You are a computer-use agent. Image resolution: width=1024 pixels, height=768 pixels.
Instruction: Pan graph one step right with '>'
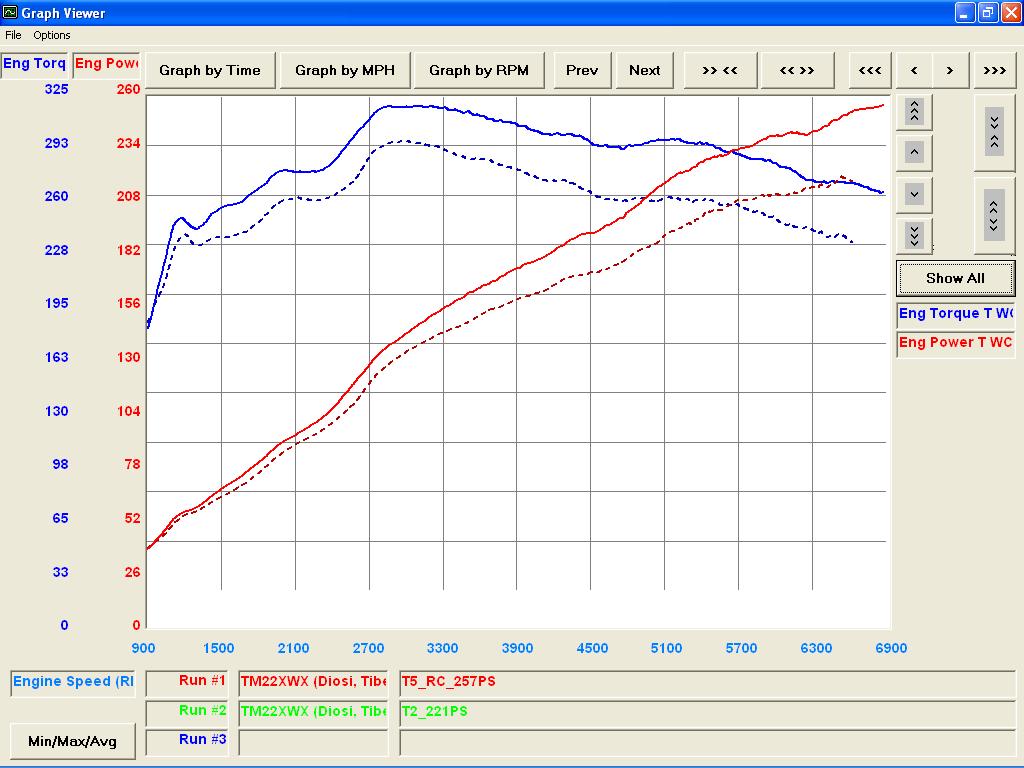coord(950,71)
